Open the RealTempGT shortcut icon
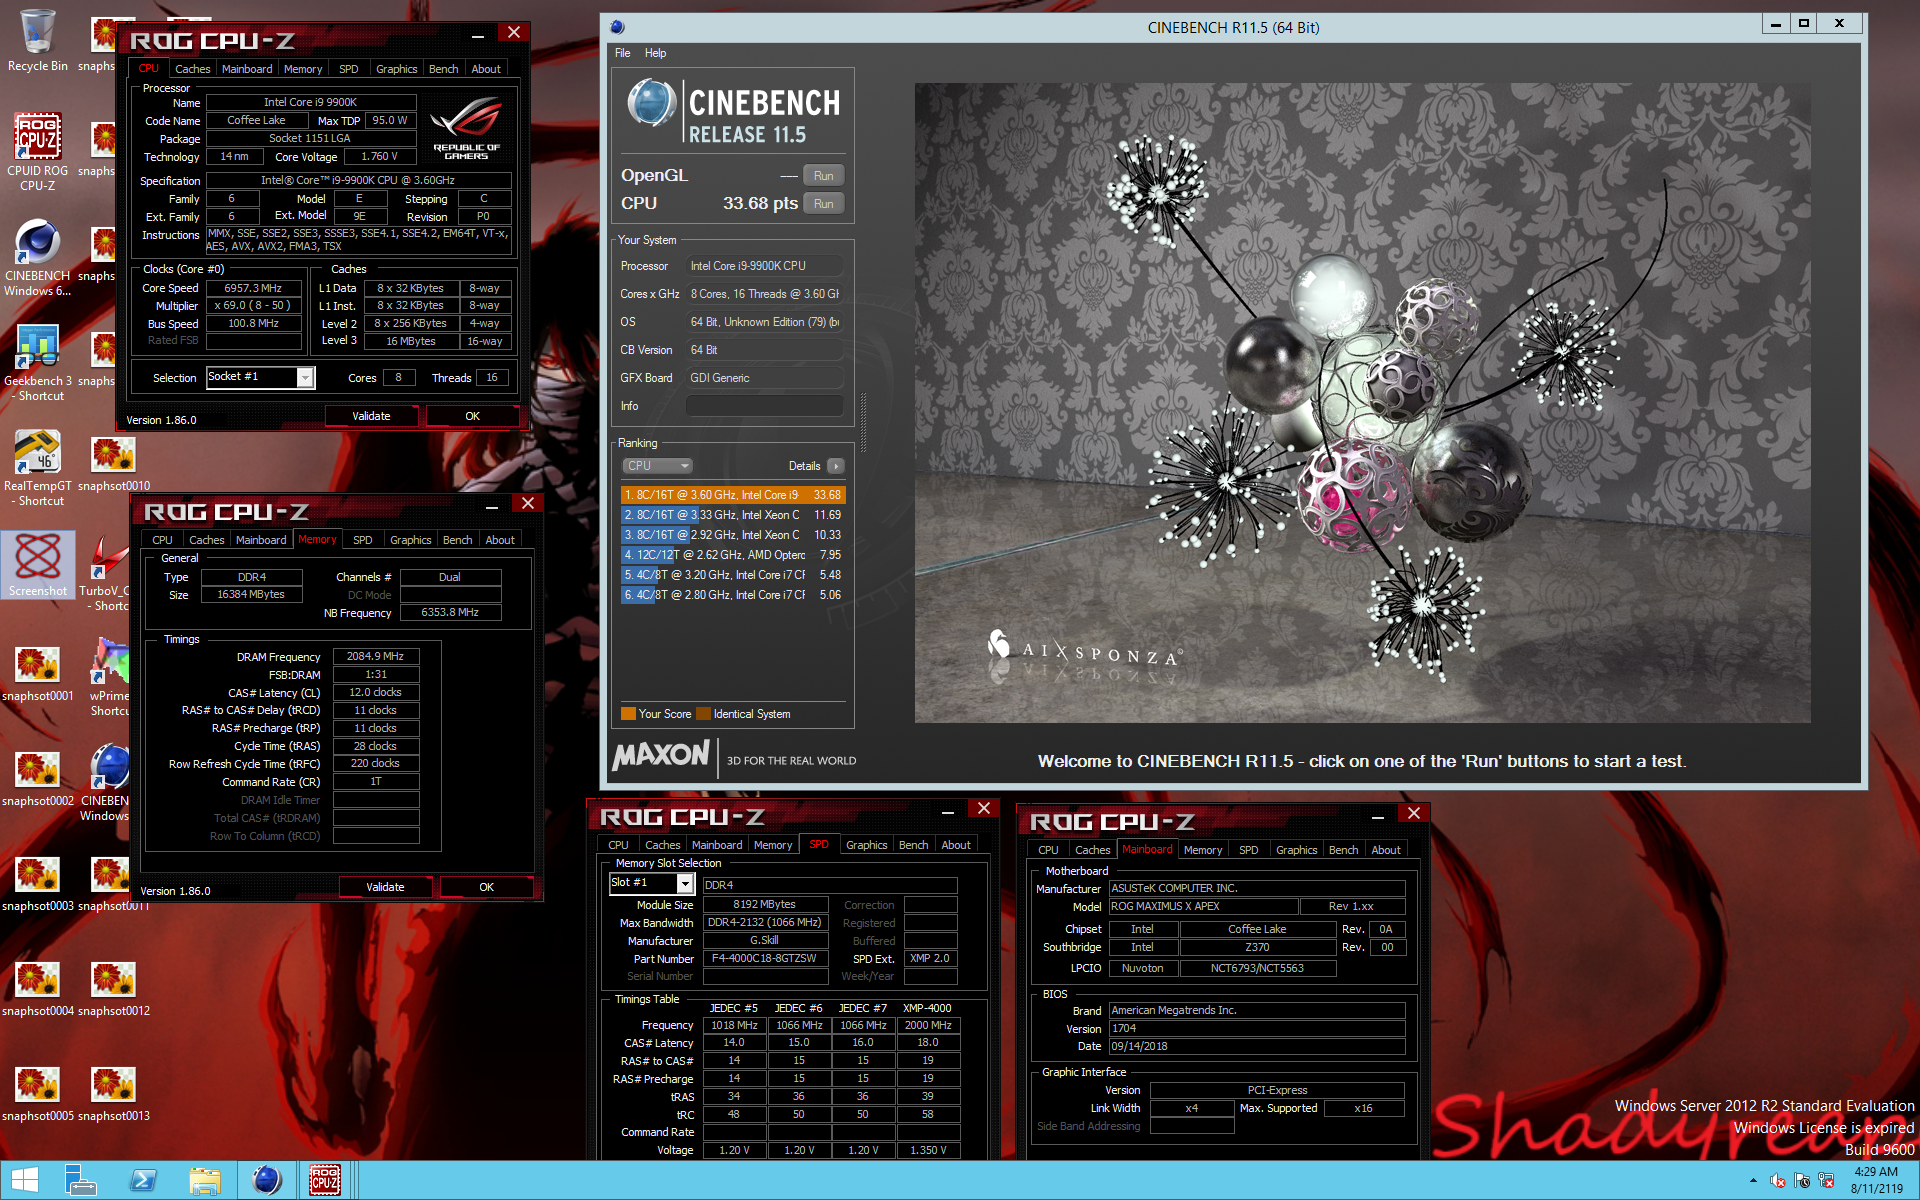 (x=37, y=468)
